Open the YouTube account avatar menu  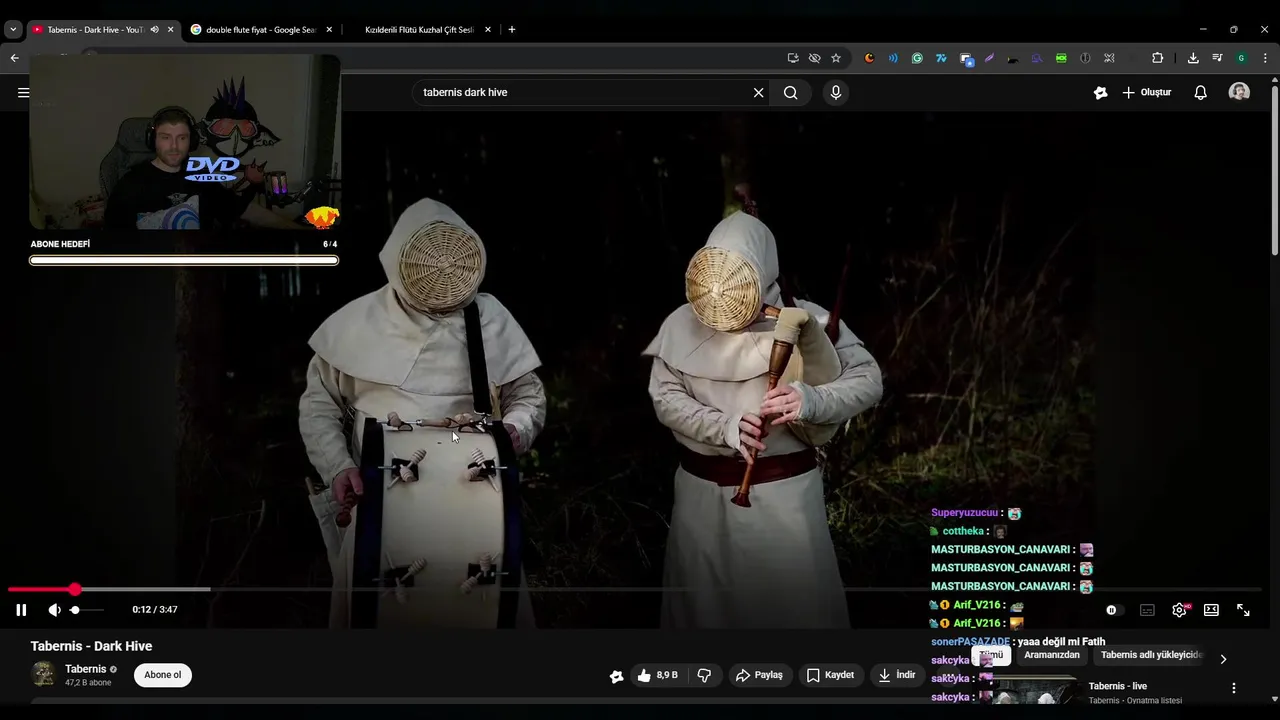(1239, 92)
